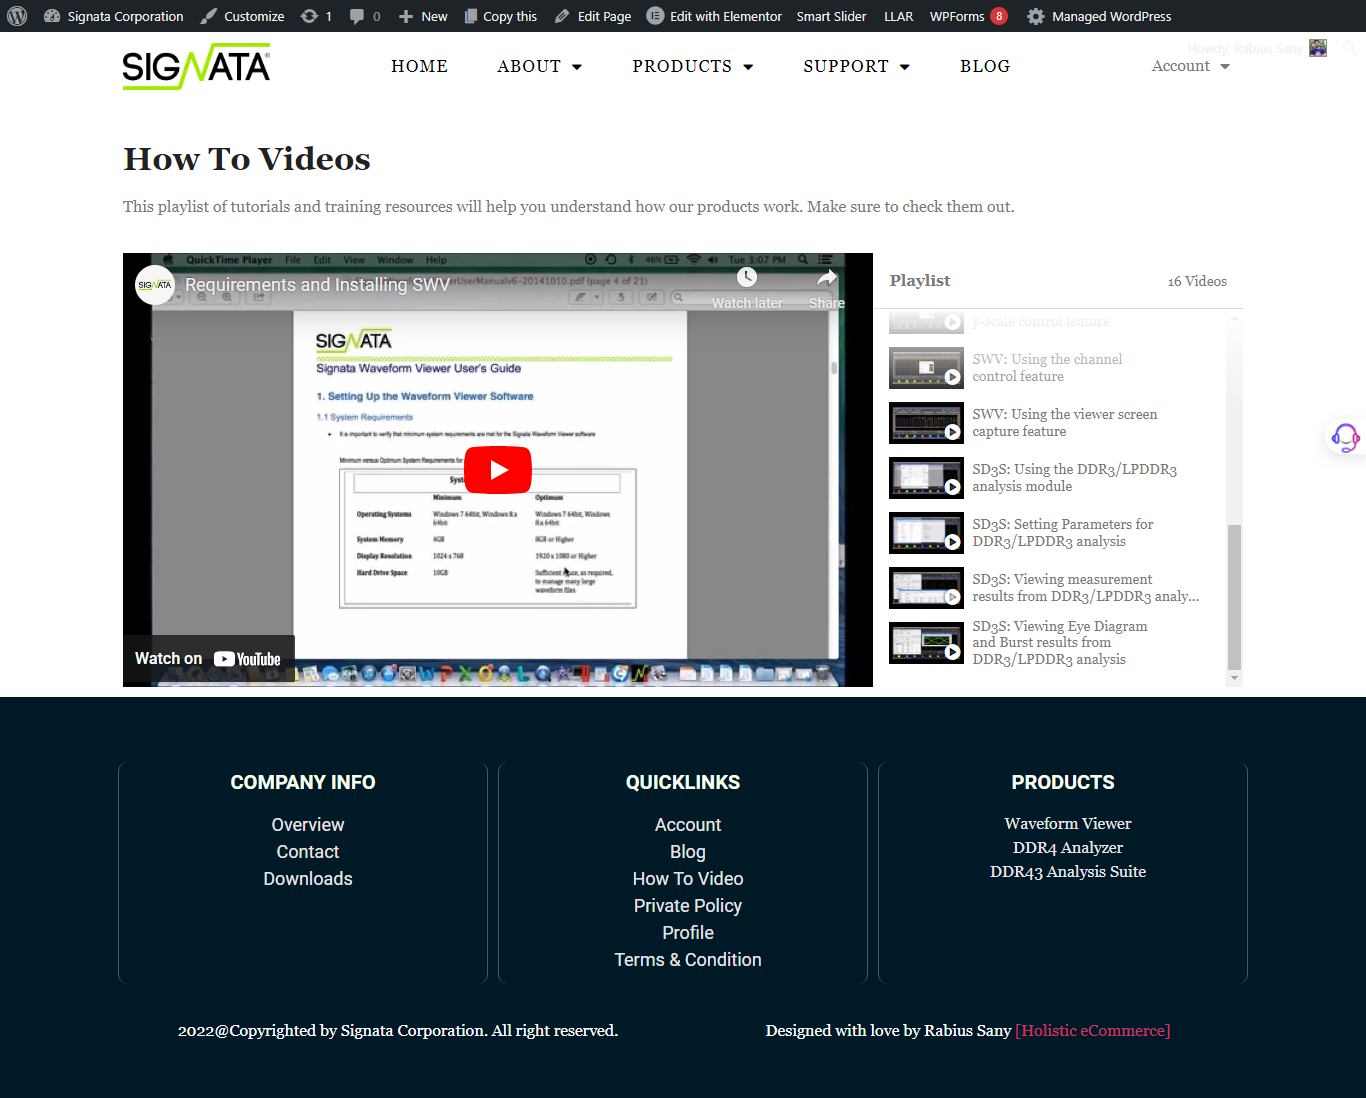Open the Customize theme option
This screenshot has width=1366, height=1098.
tap(242, 16)
